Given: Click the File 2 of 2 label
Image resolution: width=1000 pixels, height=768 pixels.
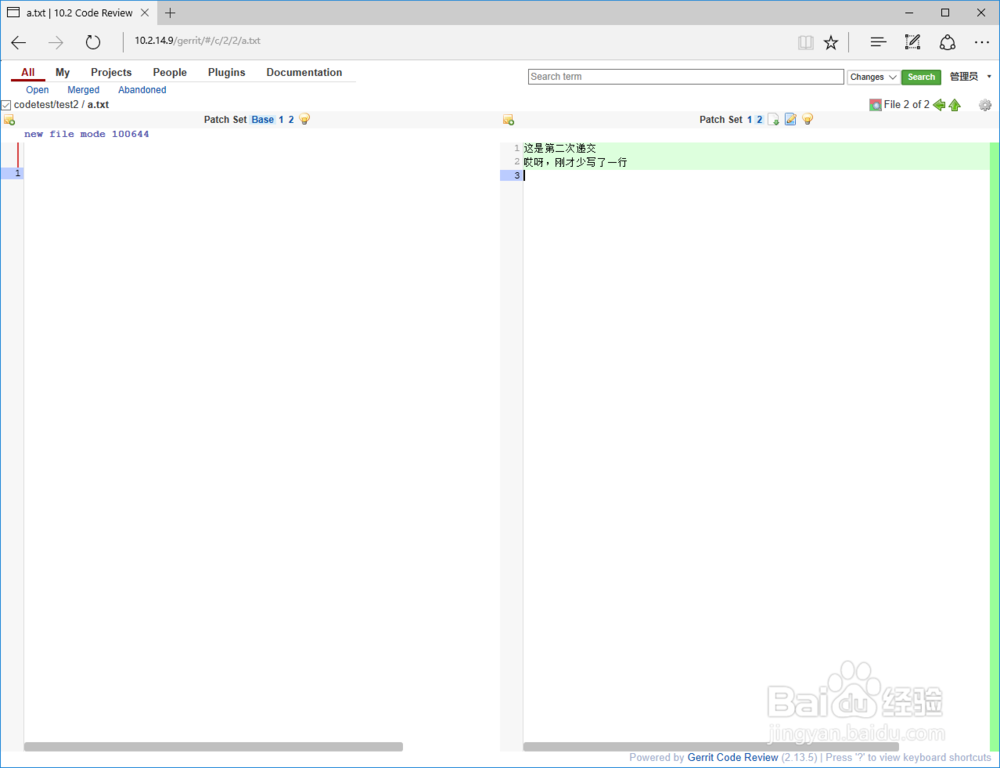Looking at the screenshot, I should click(x=906, y=105).
